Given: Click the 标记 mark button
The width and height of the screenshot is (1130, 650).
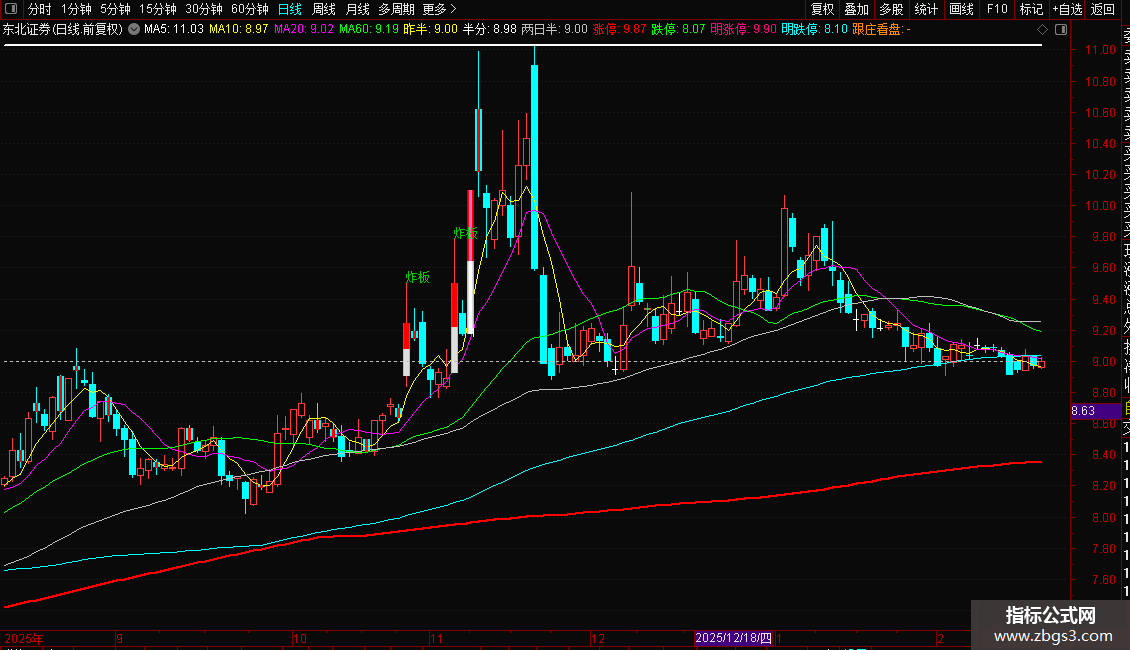Looking at the screenshot, I should (x=1031, y=9).
